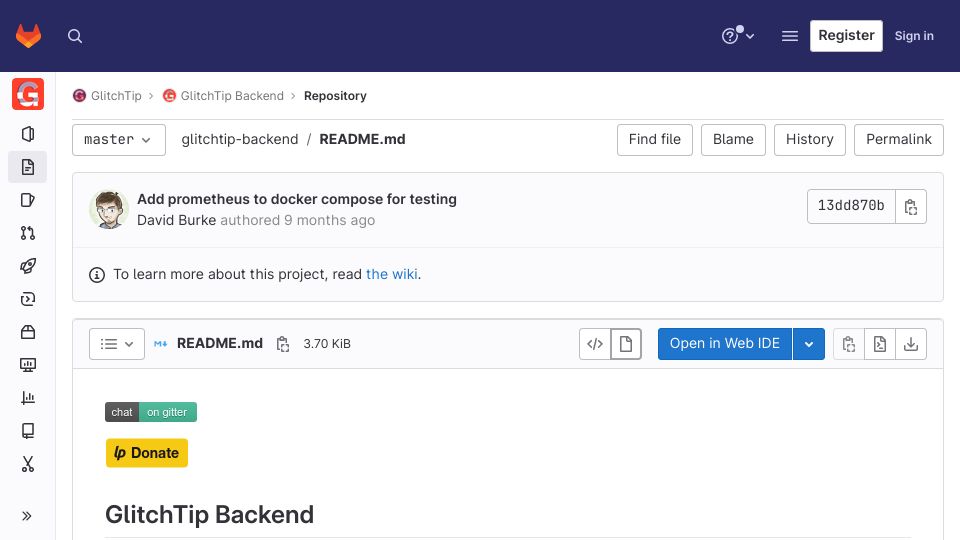The height and width of the screenshot is (540, 960).
Task: Expand the sidebar with the double chevron
Action: (x=27, y=516)
